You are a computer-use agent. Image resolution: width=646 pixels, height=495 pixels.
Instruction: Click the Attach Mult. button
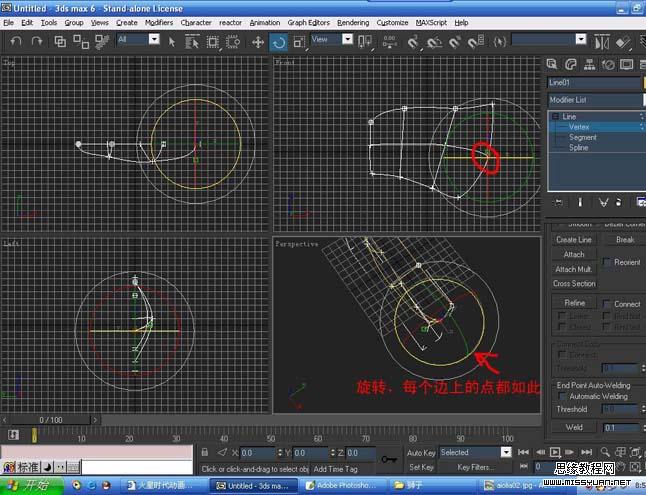click(574, 270)
